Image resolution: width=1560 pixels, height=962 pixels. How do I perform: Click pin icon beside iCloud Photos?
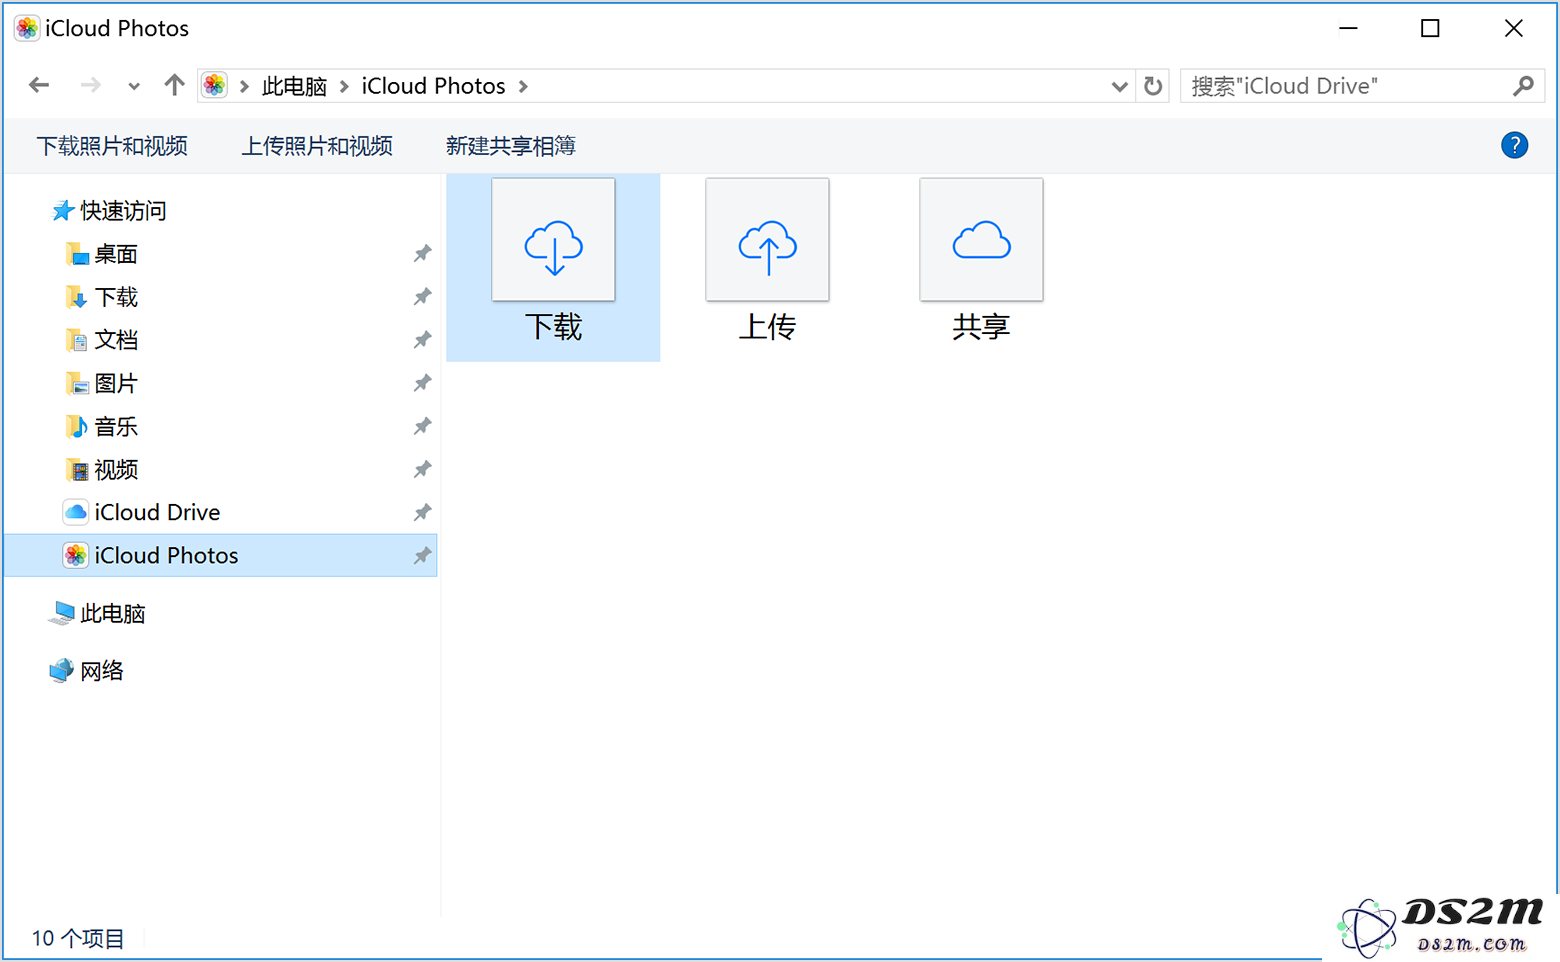click(x=422, y=555)
